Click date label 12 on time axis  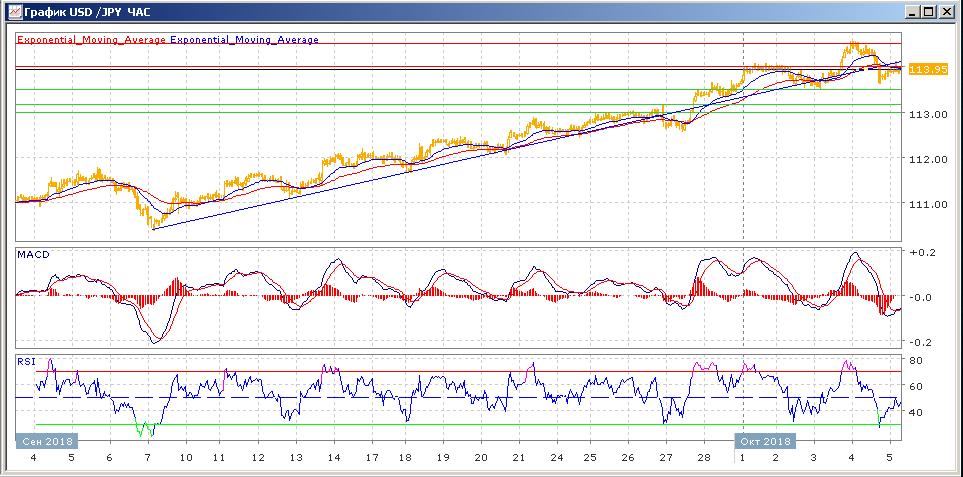click(x=258, y=458)
